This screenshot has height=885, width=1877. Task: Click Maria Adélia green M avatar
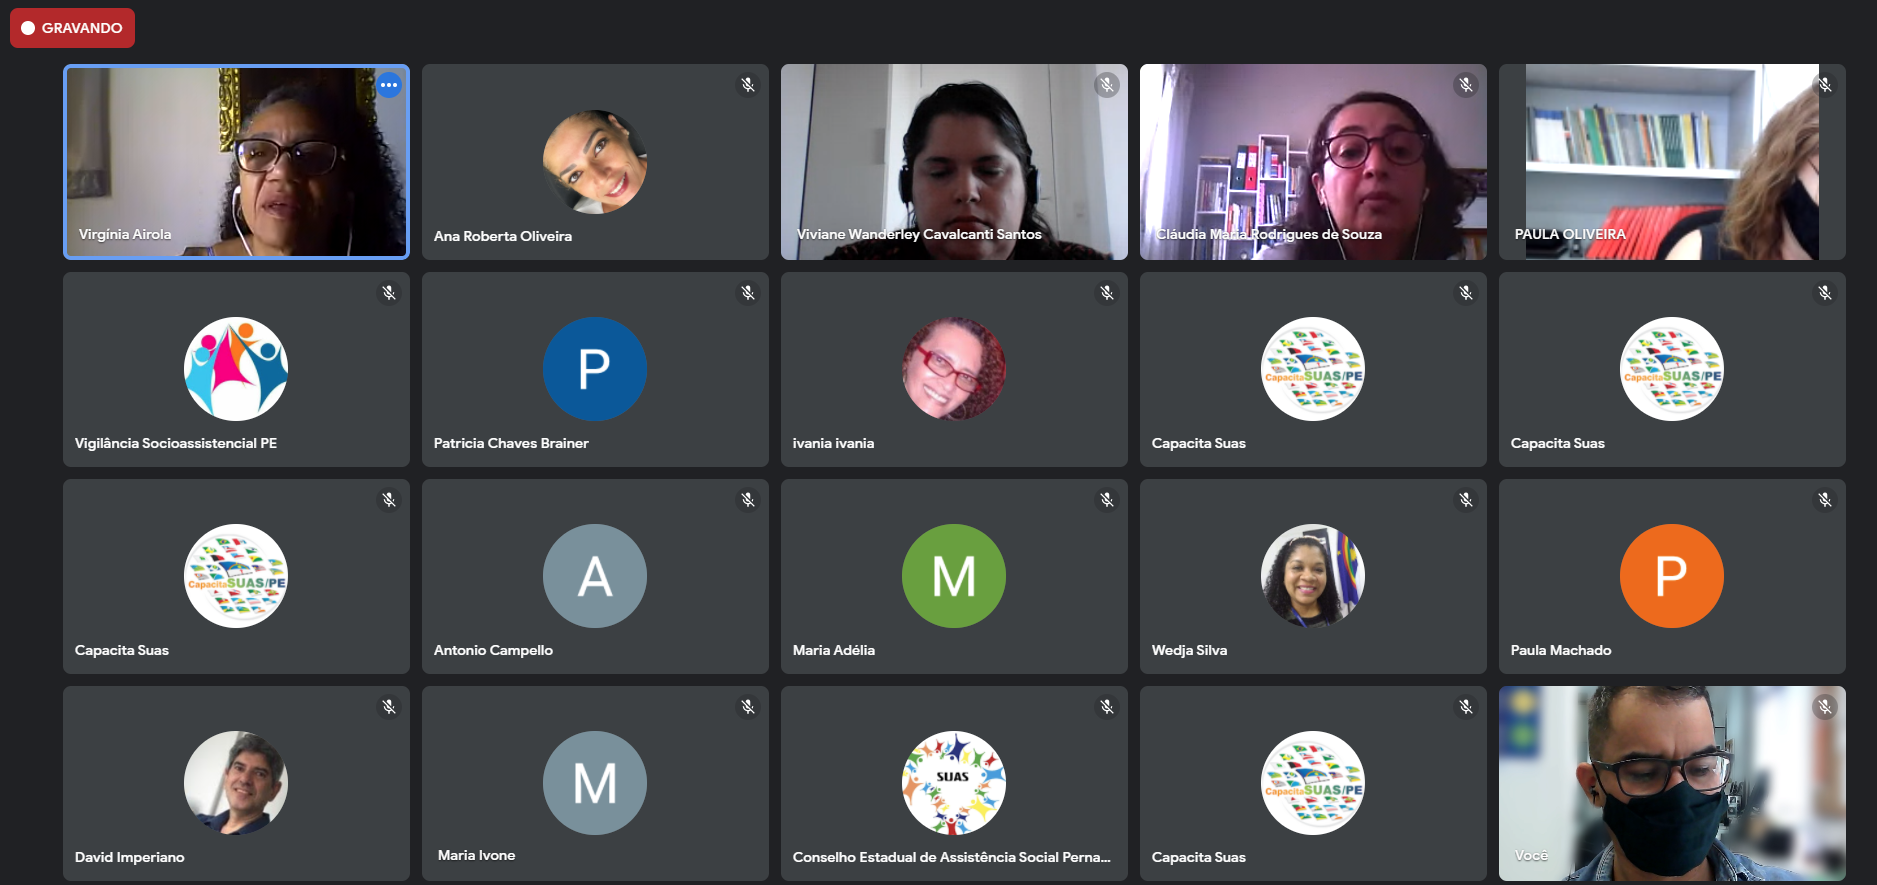(x=954, y=576)
